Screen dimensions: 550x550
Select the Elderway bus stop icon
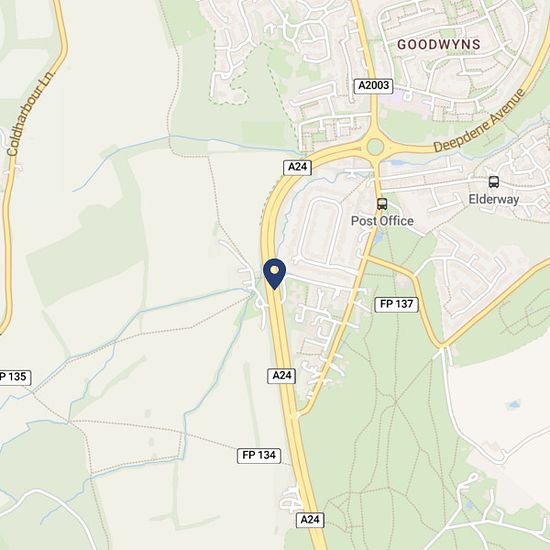[494, 182]
